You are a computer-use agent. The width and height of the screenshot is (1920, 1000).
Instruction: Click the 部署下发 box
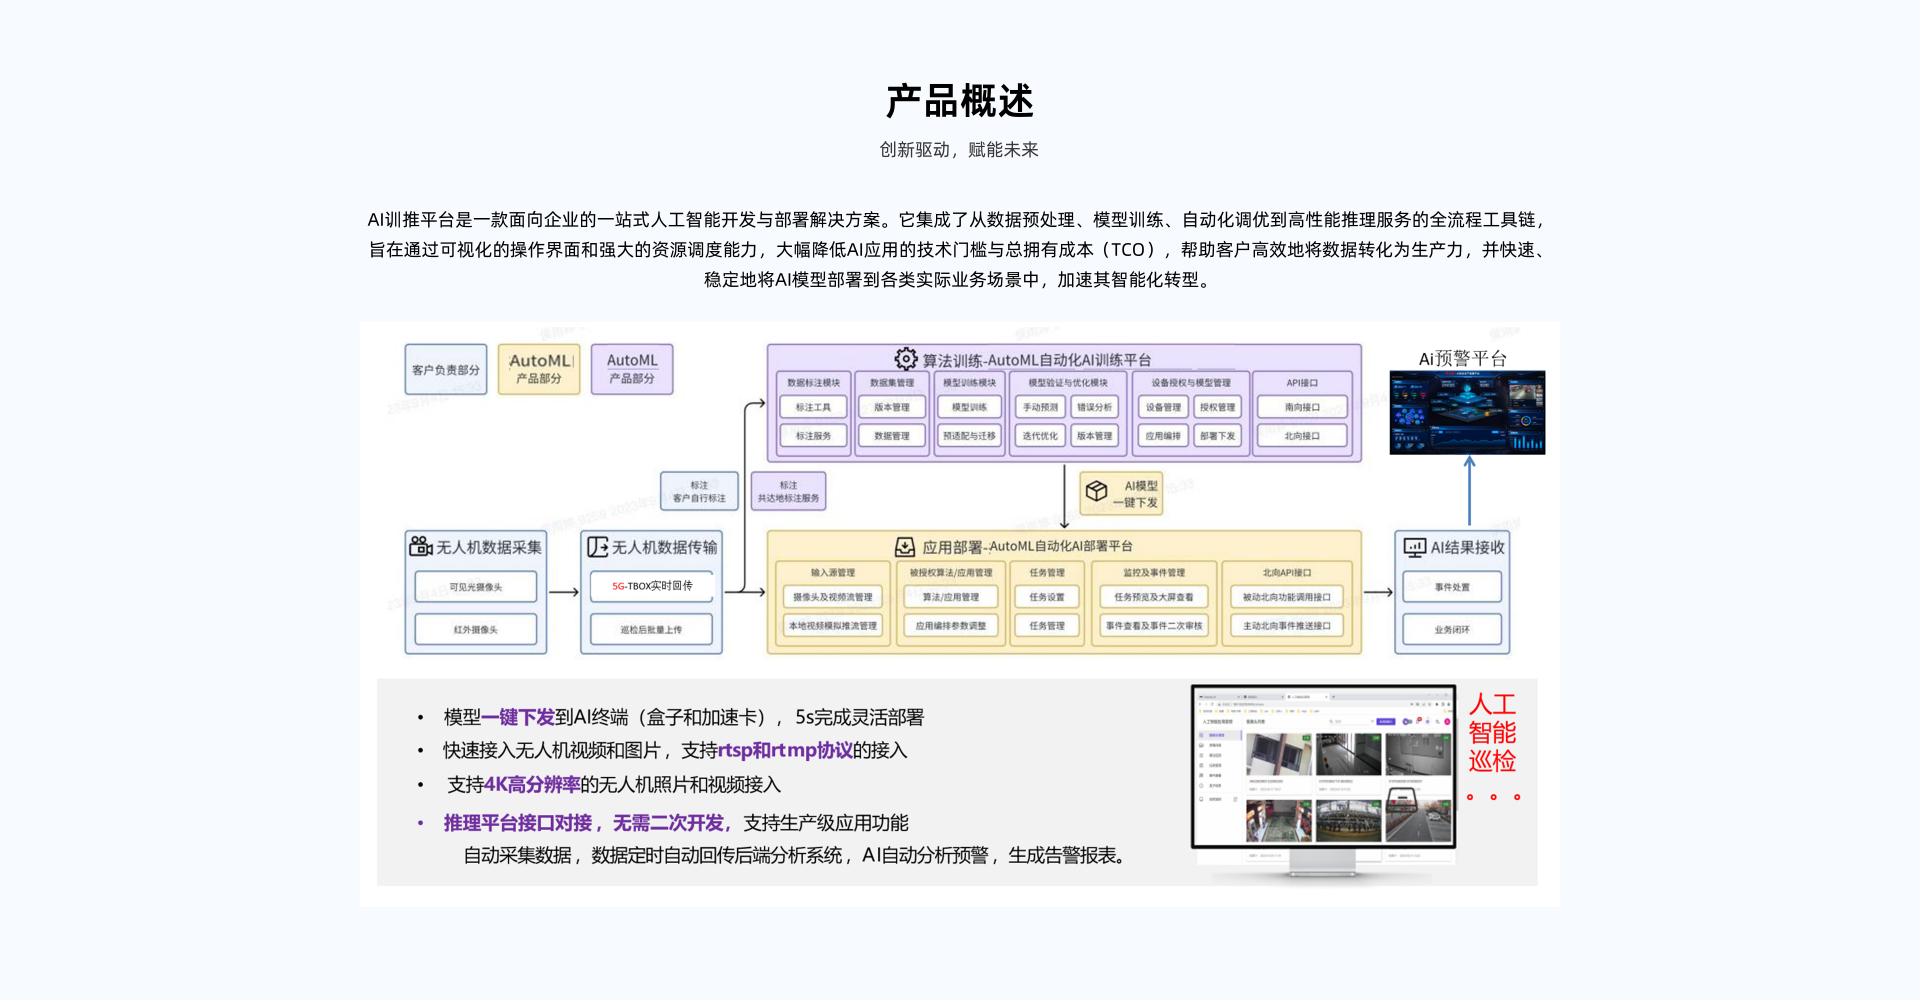click(1217, 436)
